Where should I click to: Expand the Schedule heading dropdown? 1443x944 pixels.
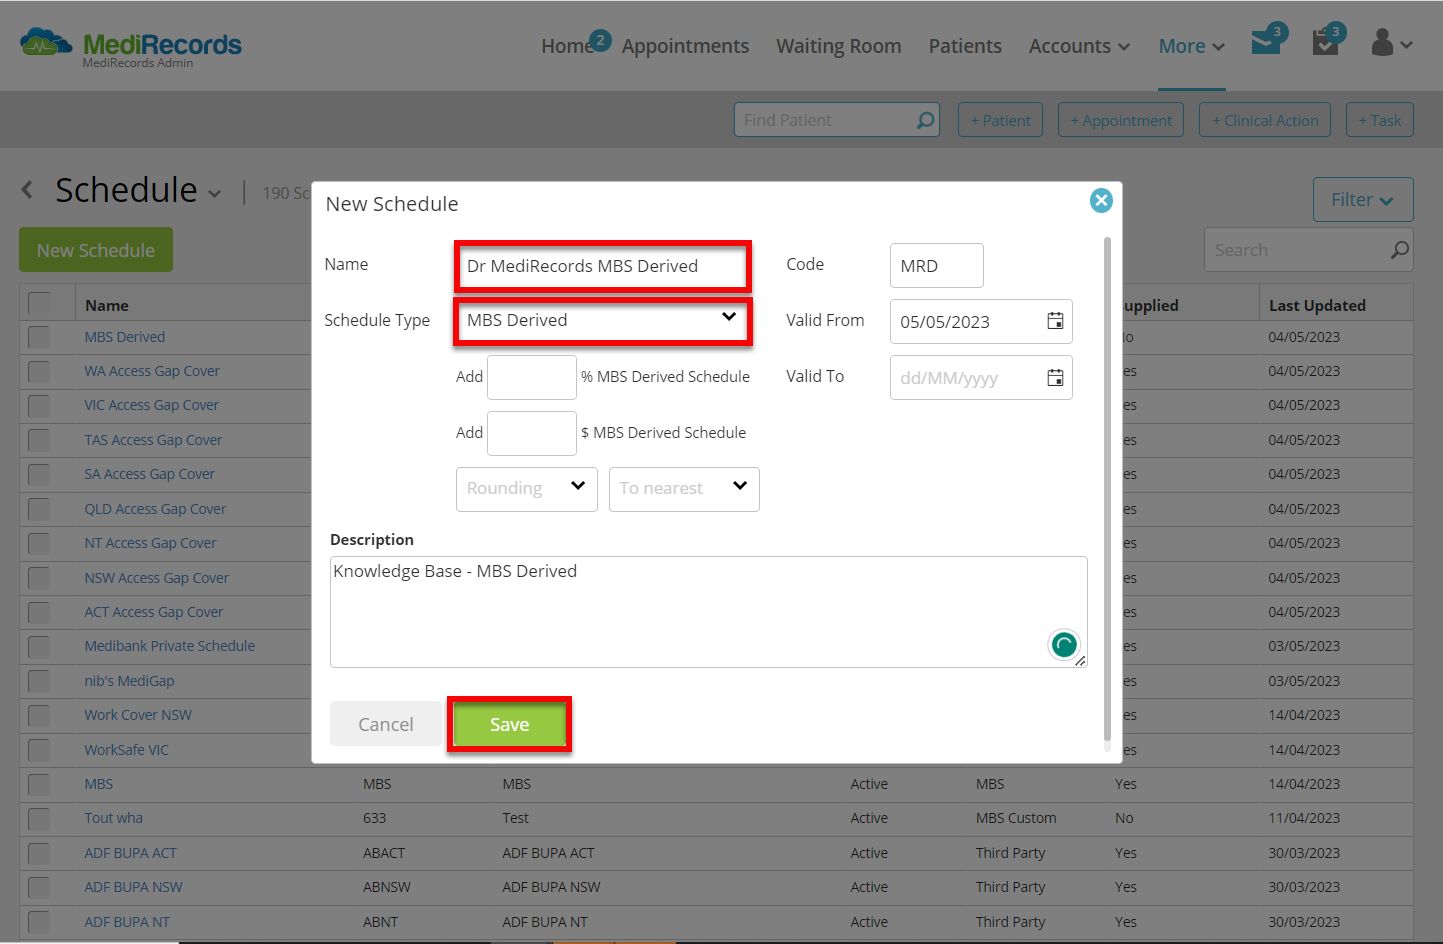coord(214,194)
